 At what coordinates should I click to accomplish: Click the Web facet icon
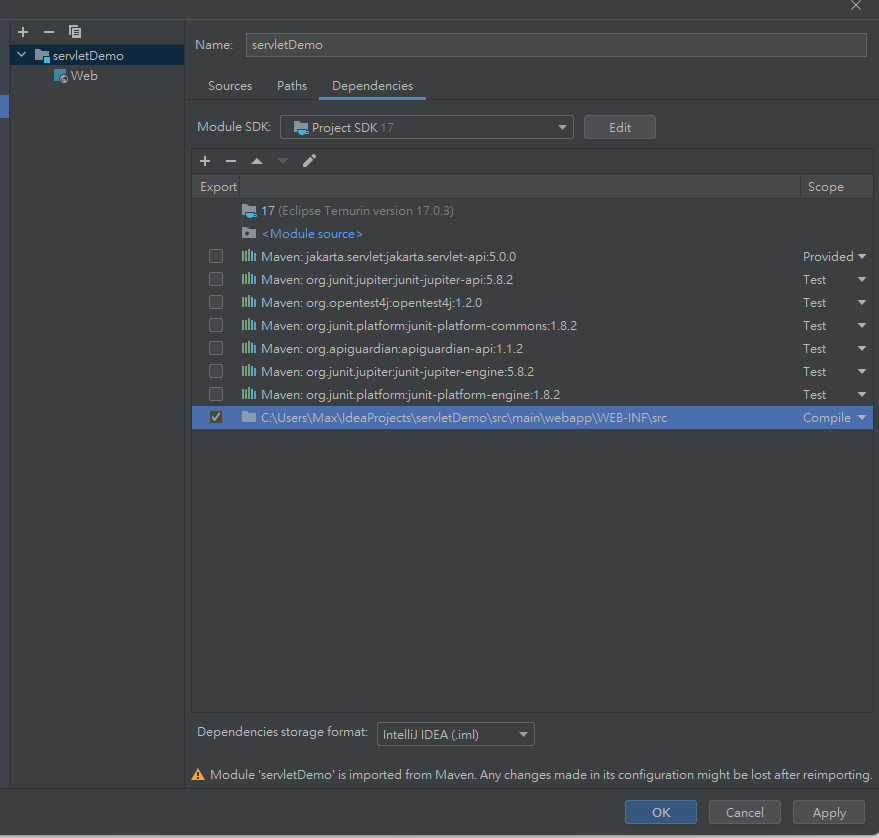coord(61,76)
